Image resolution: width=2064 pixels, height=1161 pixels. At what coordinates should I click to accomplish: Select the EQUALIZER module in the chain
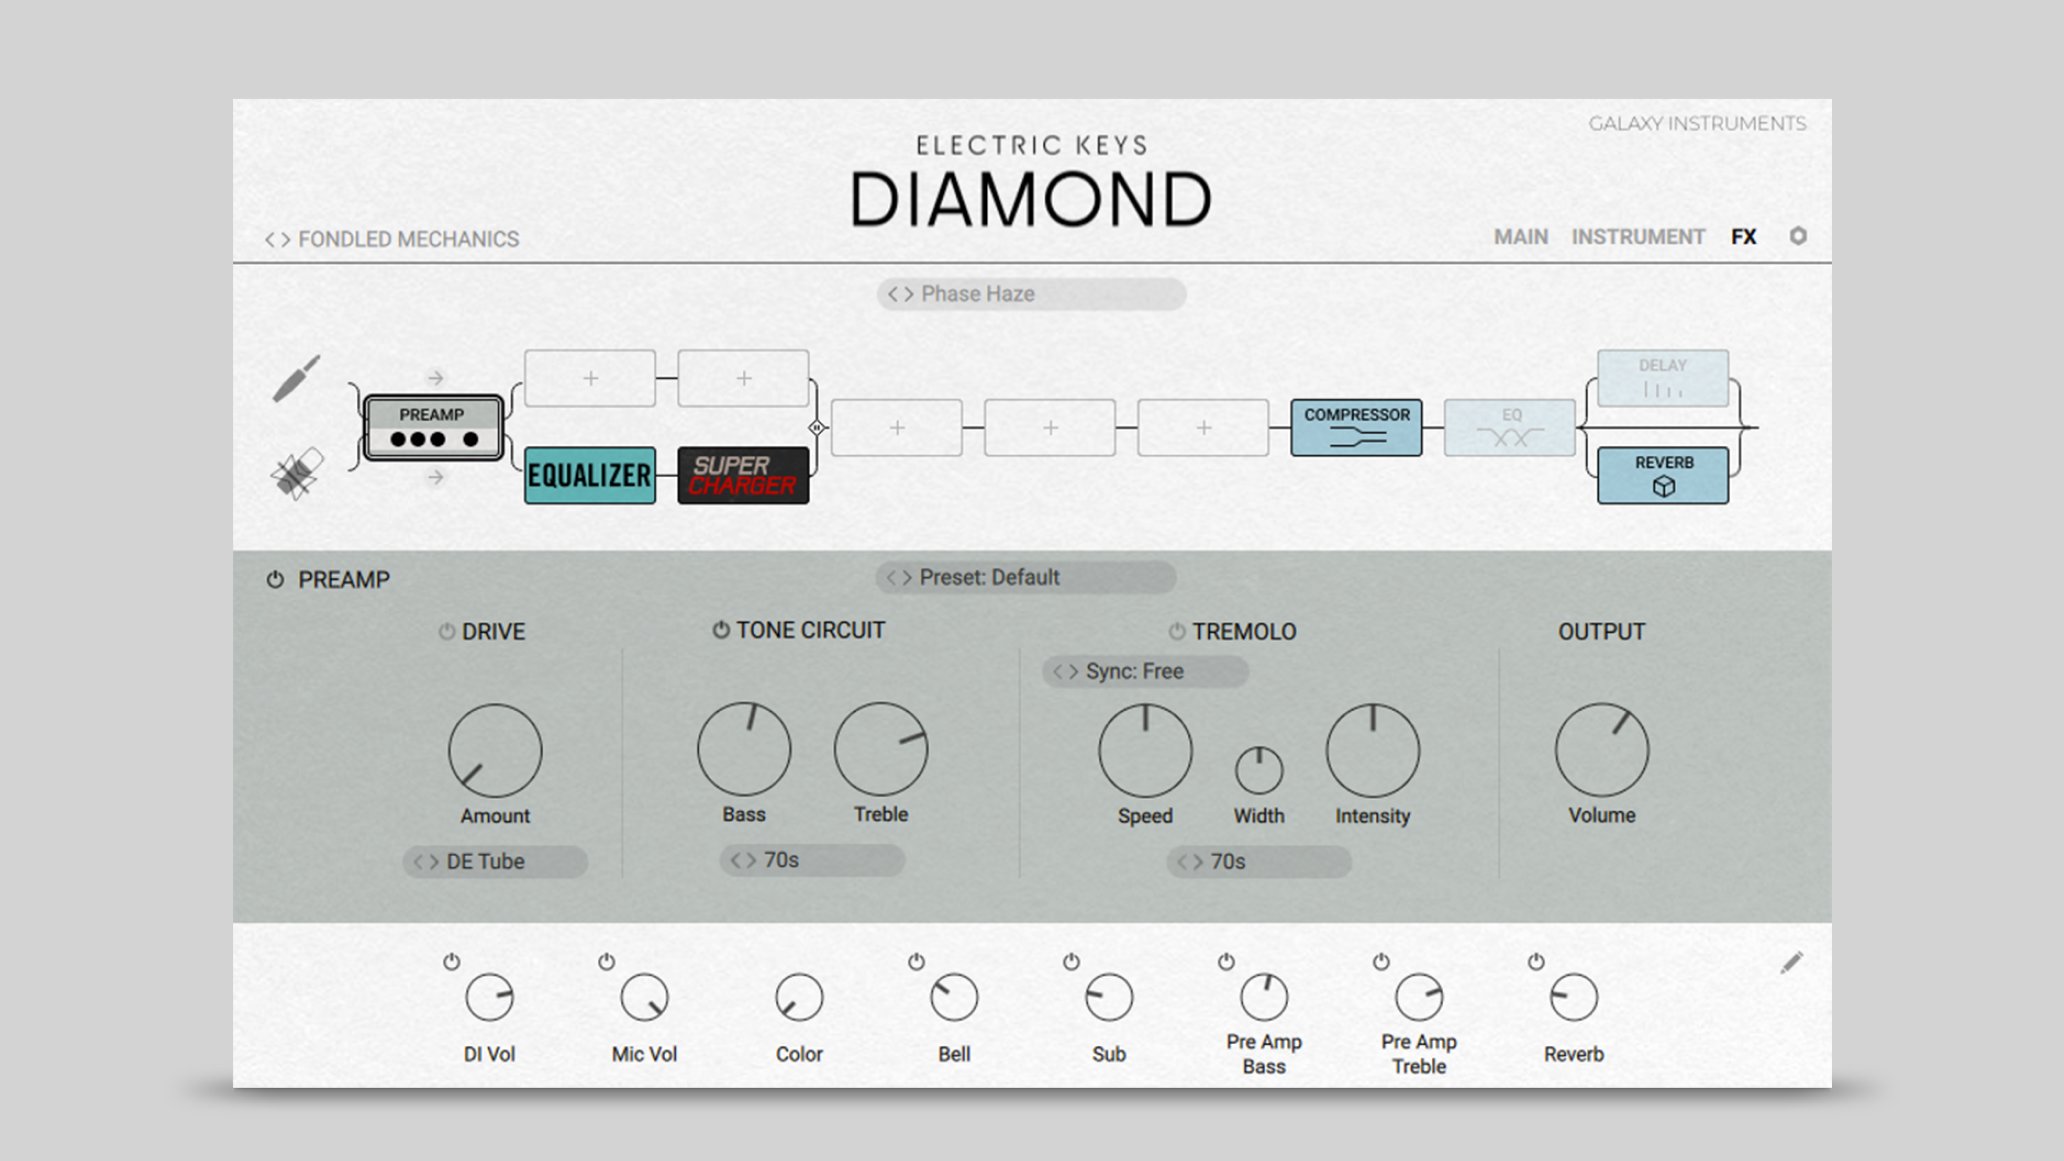coord(590,475)
